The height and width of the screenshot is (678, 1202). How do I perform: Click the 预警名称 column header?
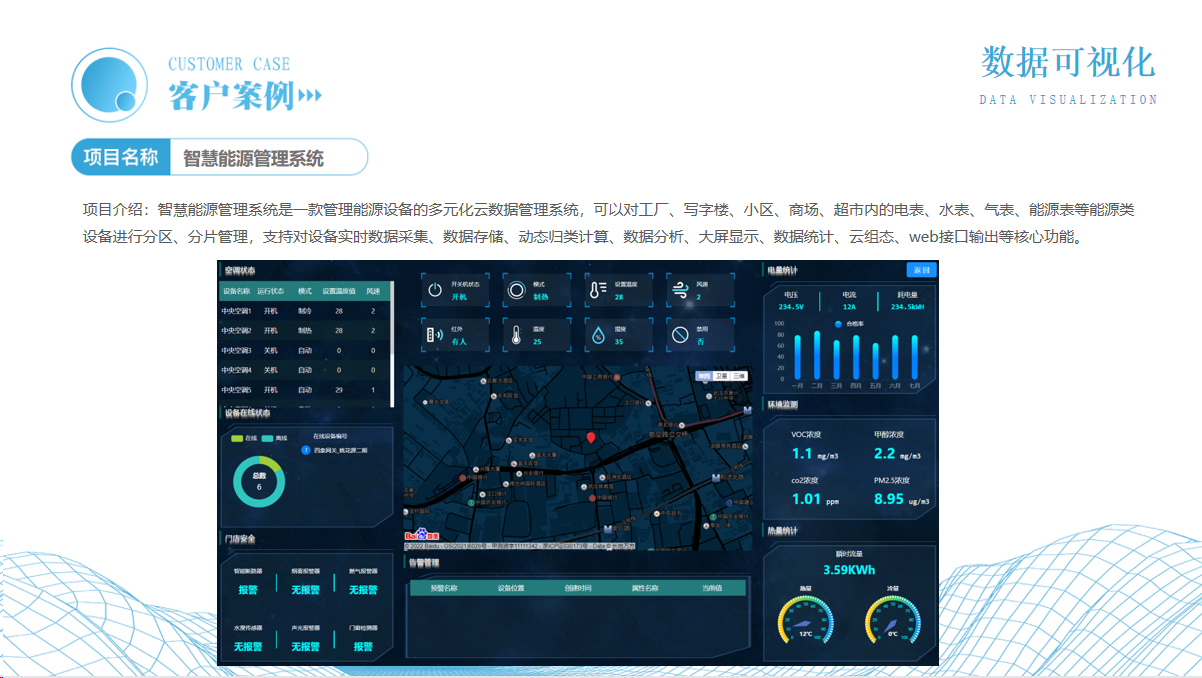click(444, 588)
